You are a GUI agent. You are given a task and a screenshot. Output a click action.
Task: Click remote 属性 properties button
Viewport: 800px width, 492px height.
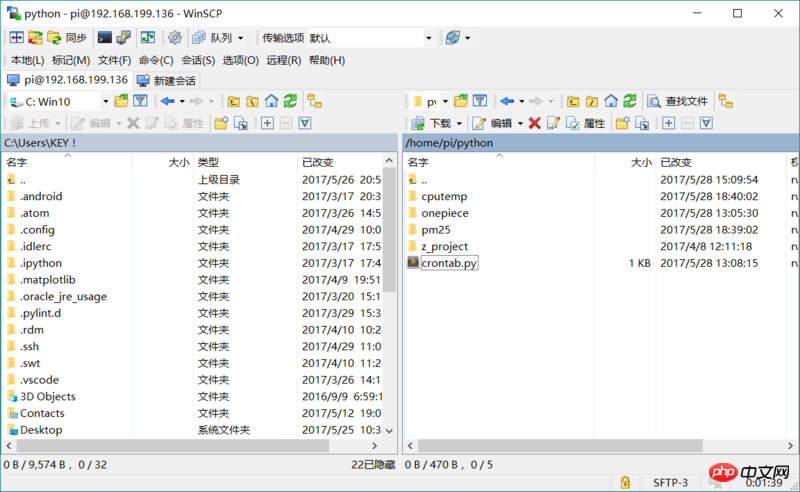586,123
